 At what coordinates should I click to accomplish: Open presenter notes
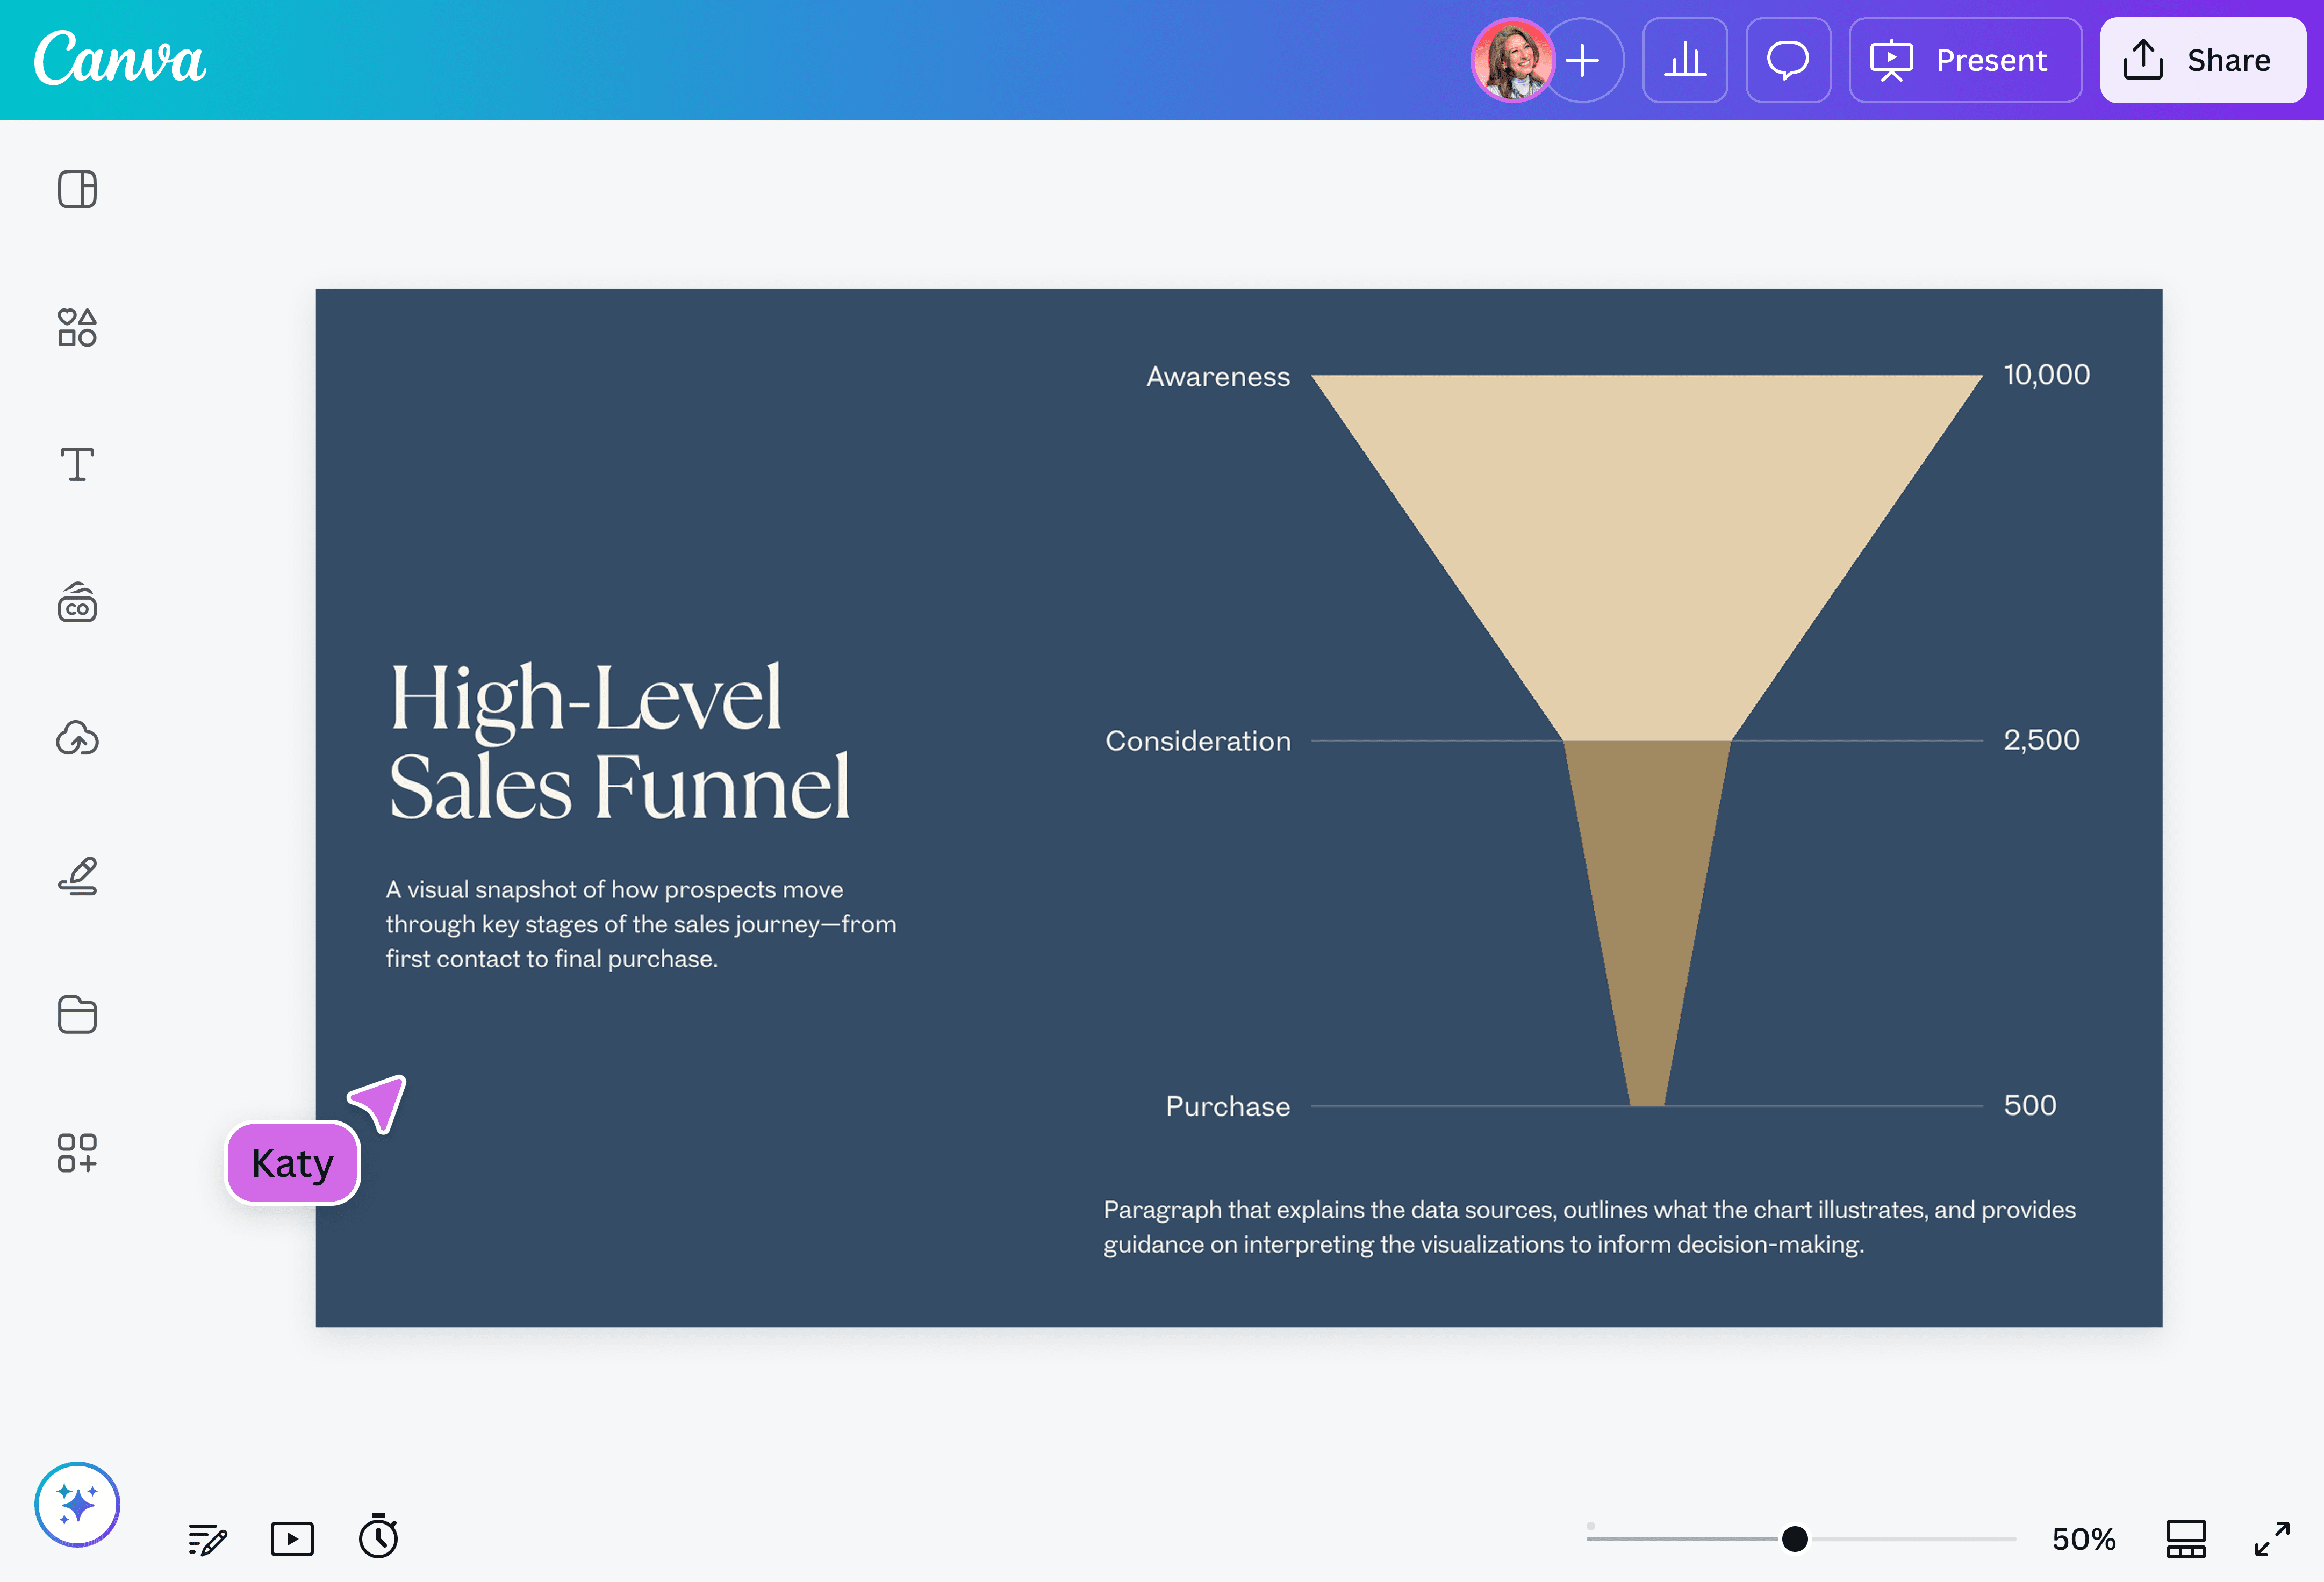(206, 1539)
